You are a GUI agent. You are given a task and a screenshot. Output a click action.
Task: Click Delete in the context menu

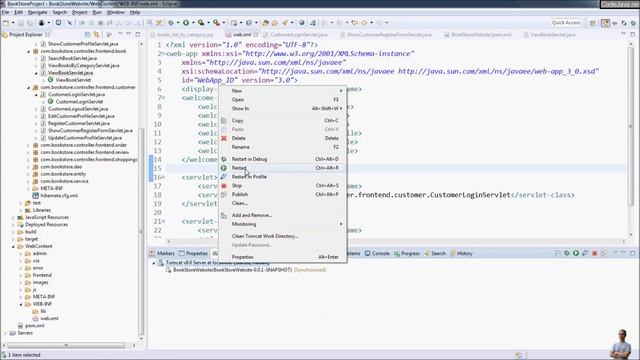point(283,138)
